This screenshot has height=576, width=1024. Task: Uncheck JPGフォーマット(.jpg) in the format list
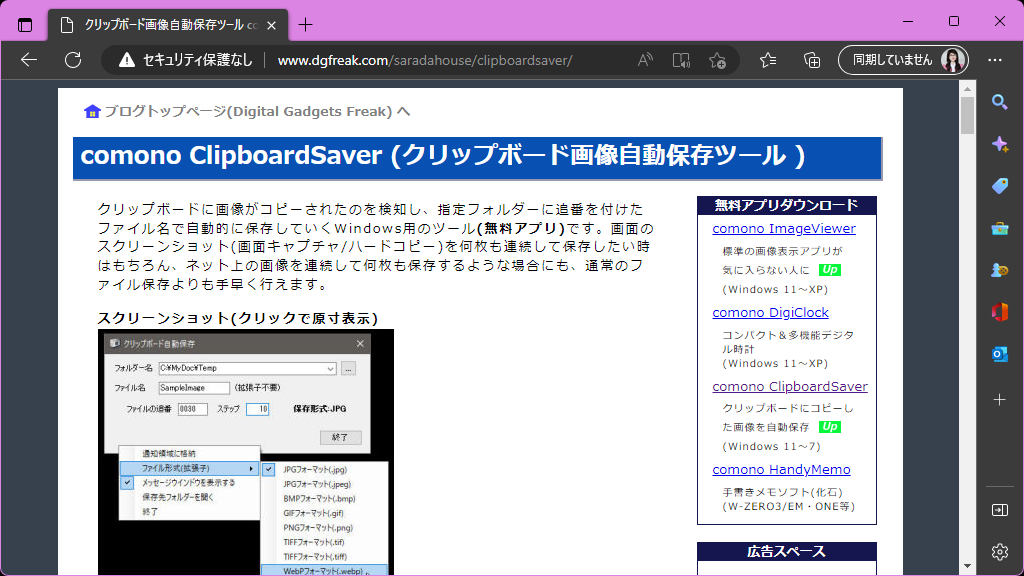[314, 469]
